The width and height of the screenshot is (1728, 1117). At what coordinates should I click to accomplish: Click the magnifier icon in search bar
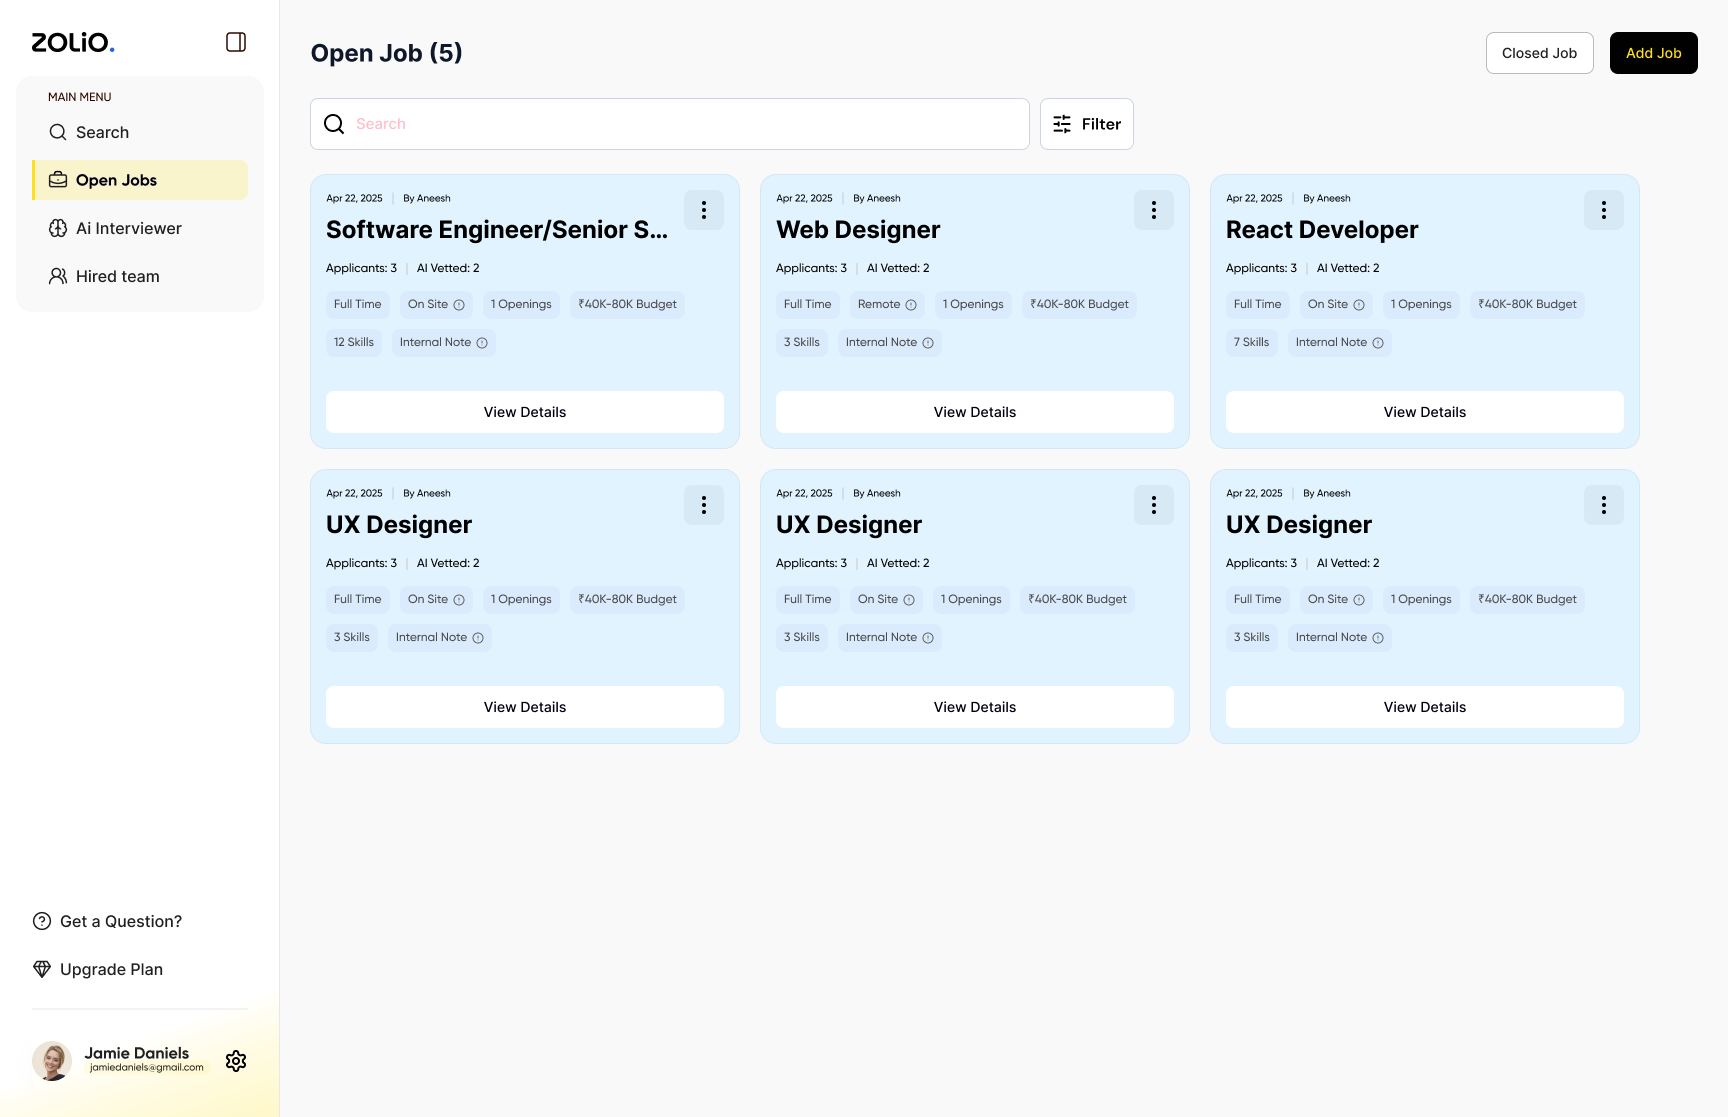tap(334, 124)
